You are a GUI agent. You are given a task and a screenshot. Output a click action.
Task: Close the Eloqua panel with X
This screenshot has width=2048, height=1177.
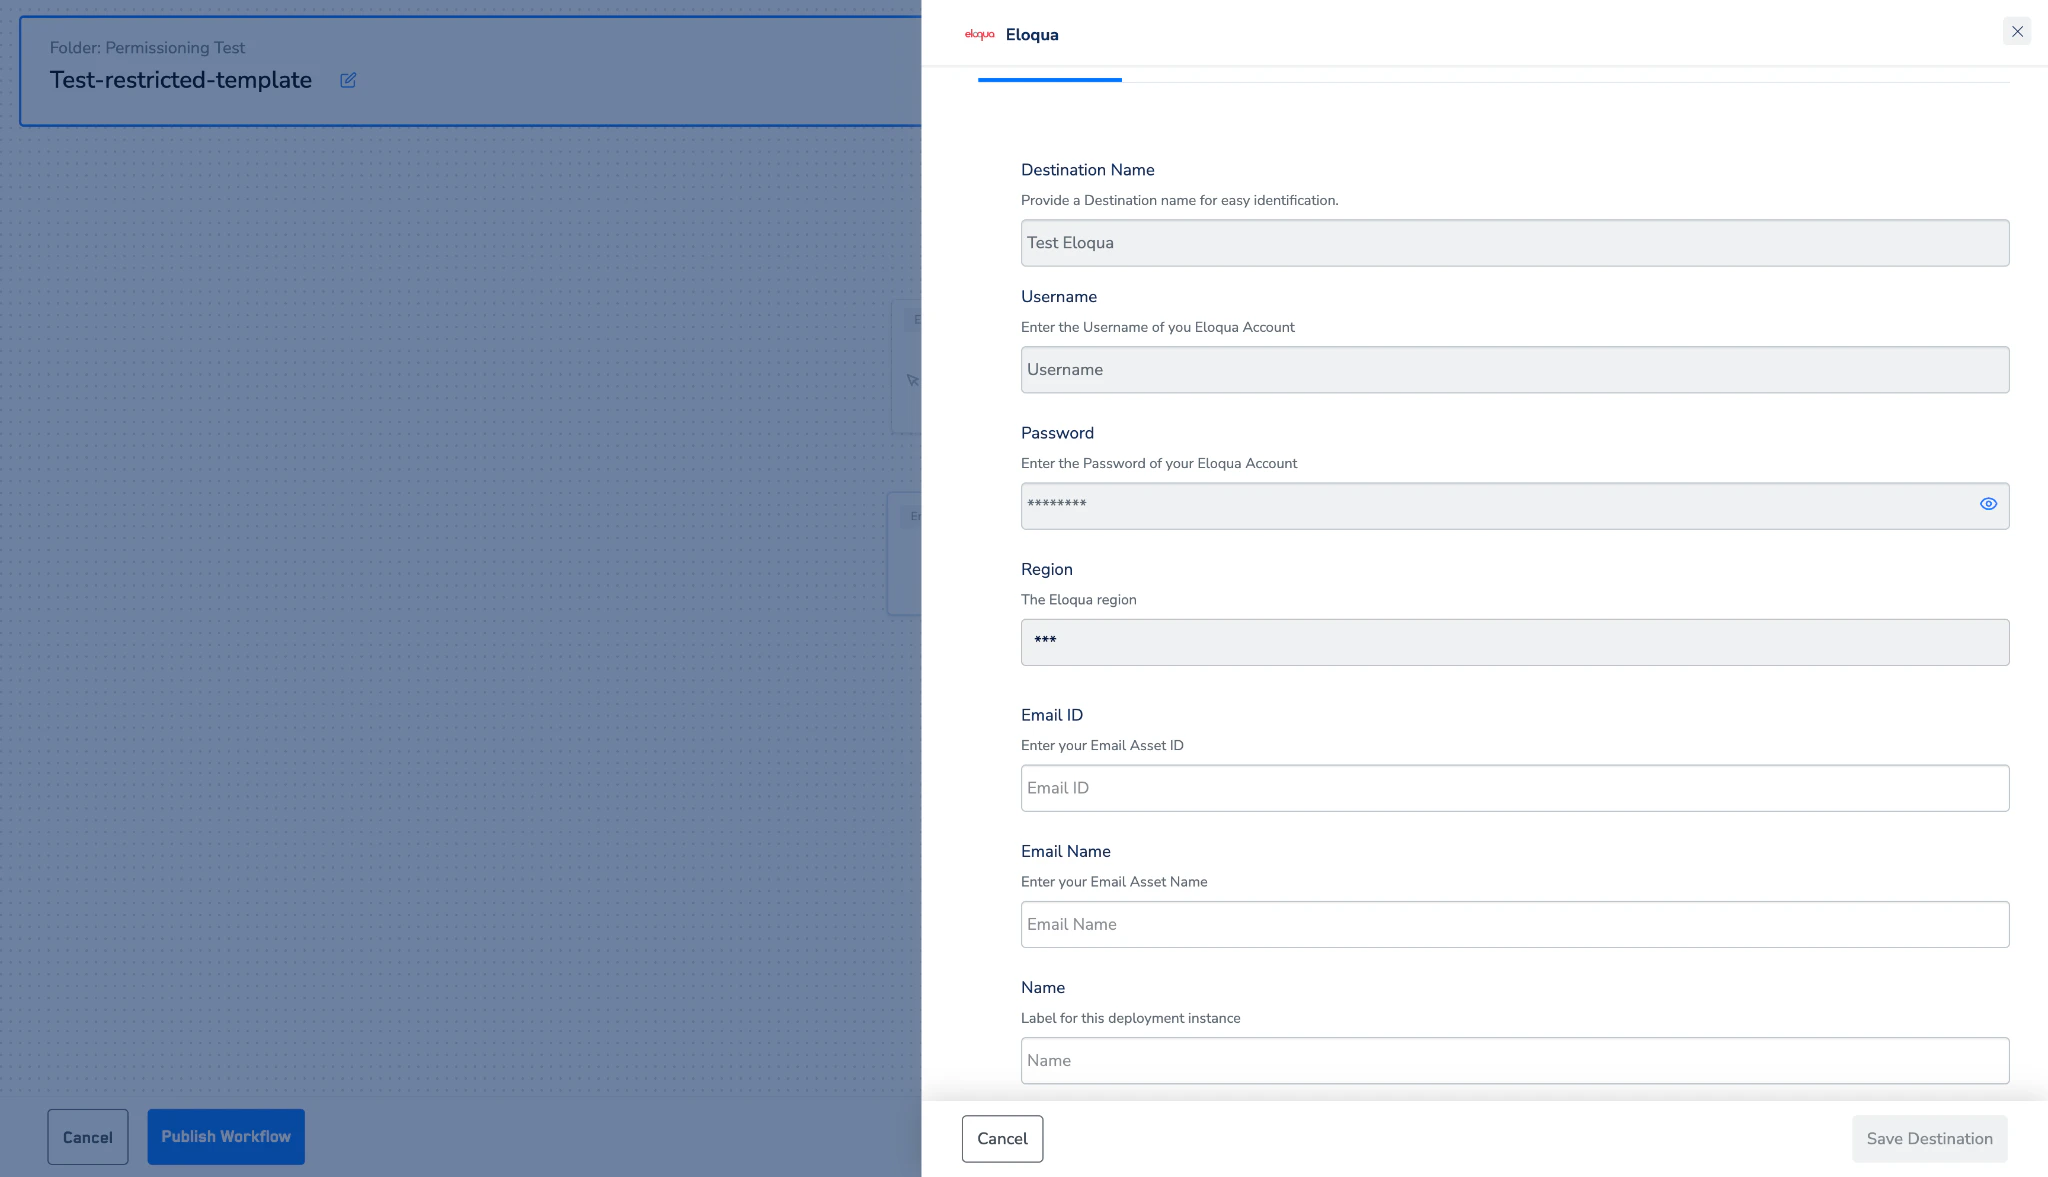coord(2017,32)
